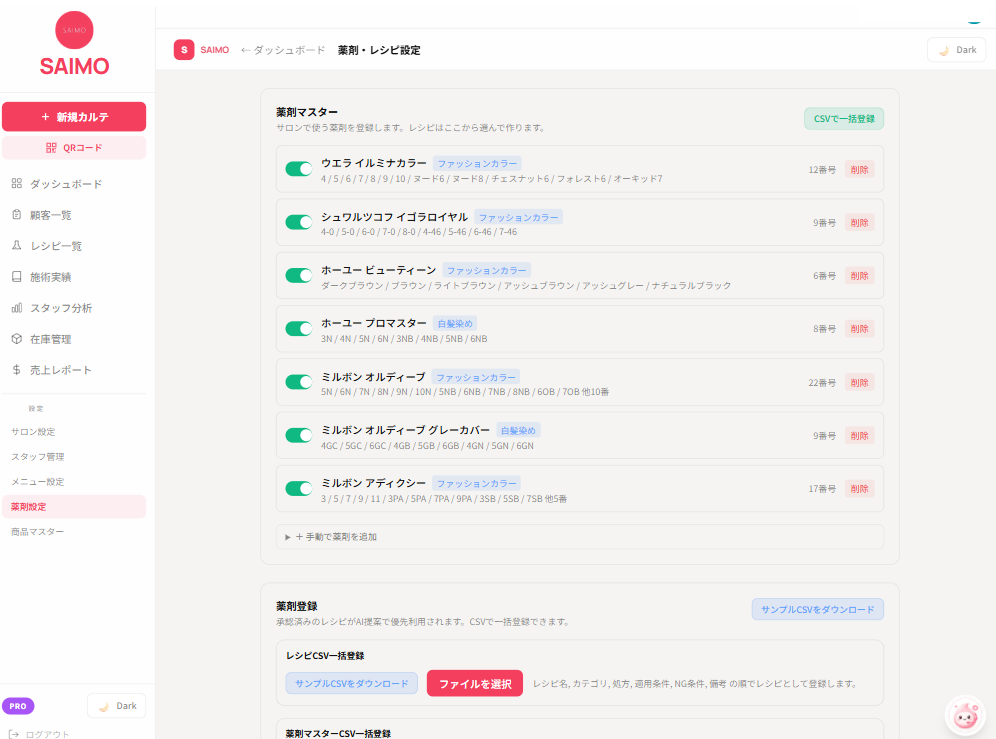996x739 pixels.
Task: Click the ファイルを選択 button
Action: coord(474,684)
